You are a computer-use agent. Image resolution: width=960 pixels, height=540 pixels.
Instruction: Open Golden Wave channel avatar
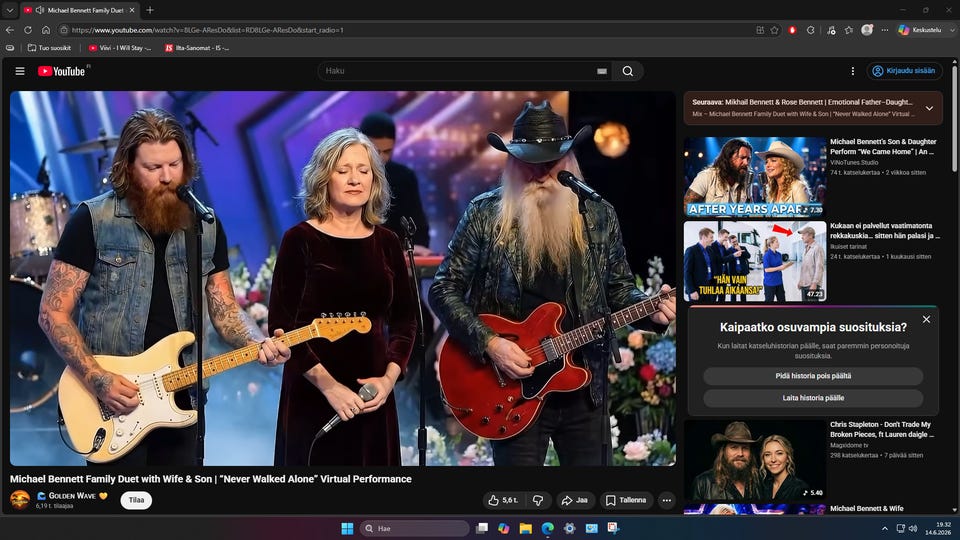tap(20, 500)
